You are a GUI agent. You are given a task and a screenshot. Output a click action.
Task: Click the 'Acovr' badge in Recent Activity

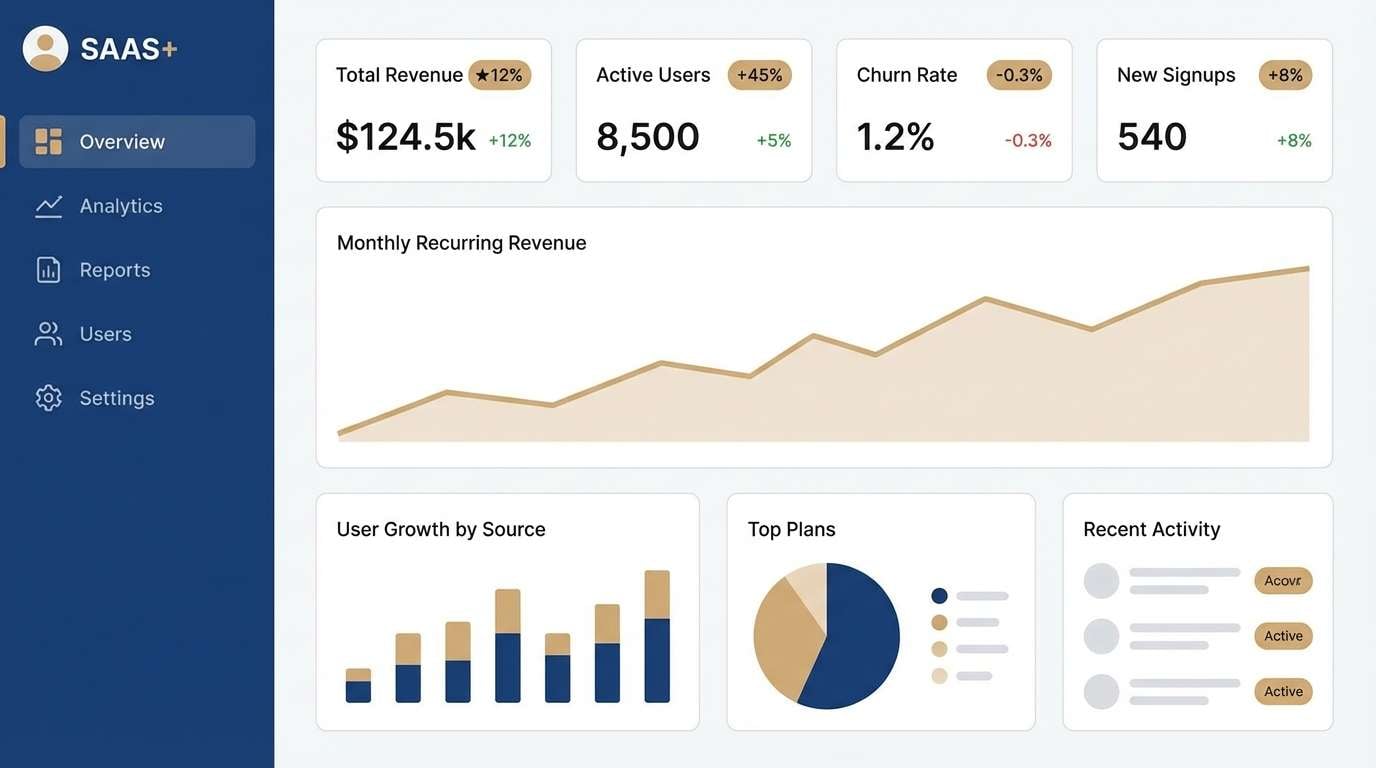[1283, 581]
